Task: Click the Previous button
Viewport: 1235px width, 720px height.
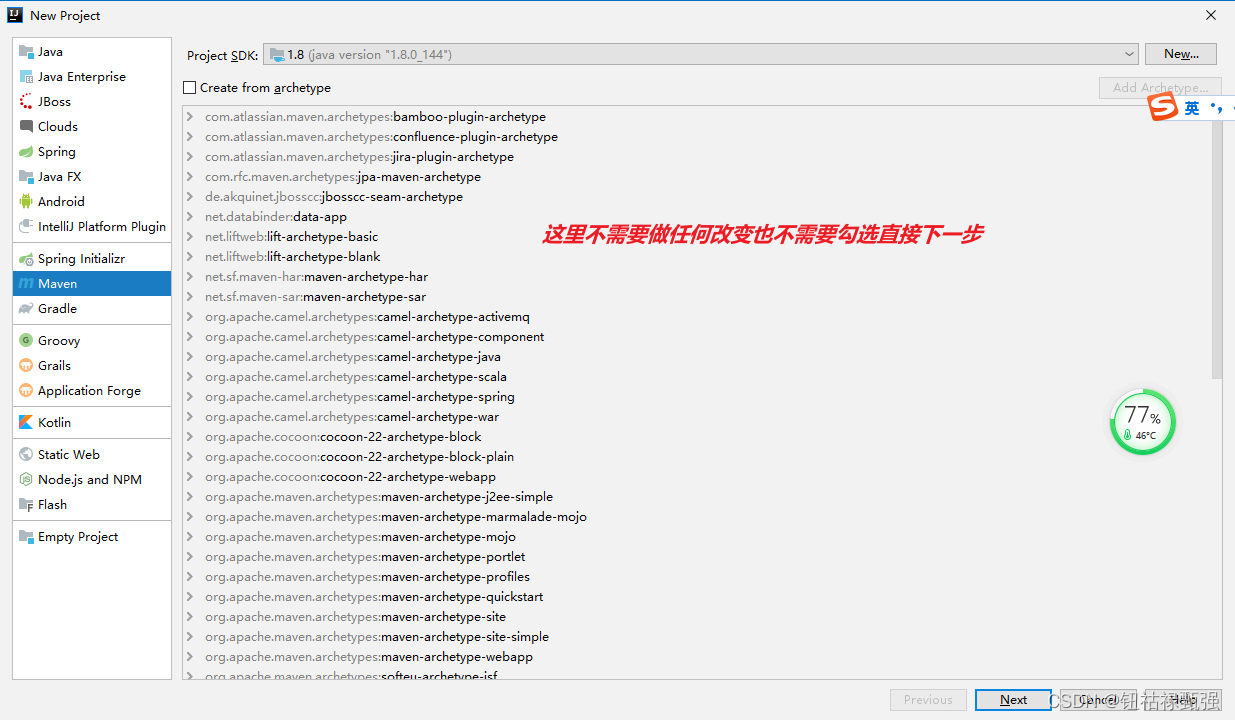Action: (x=928, y=700)
